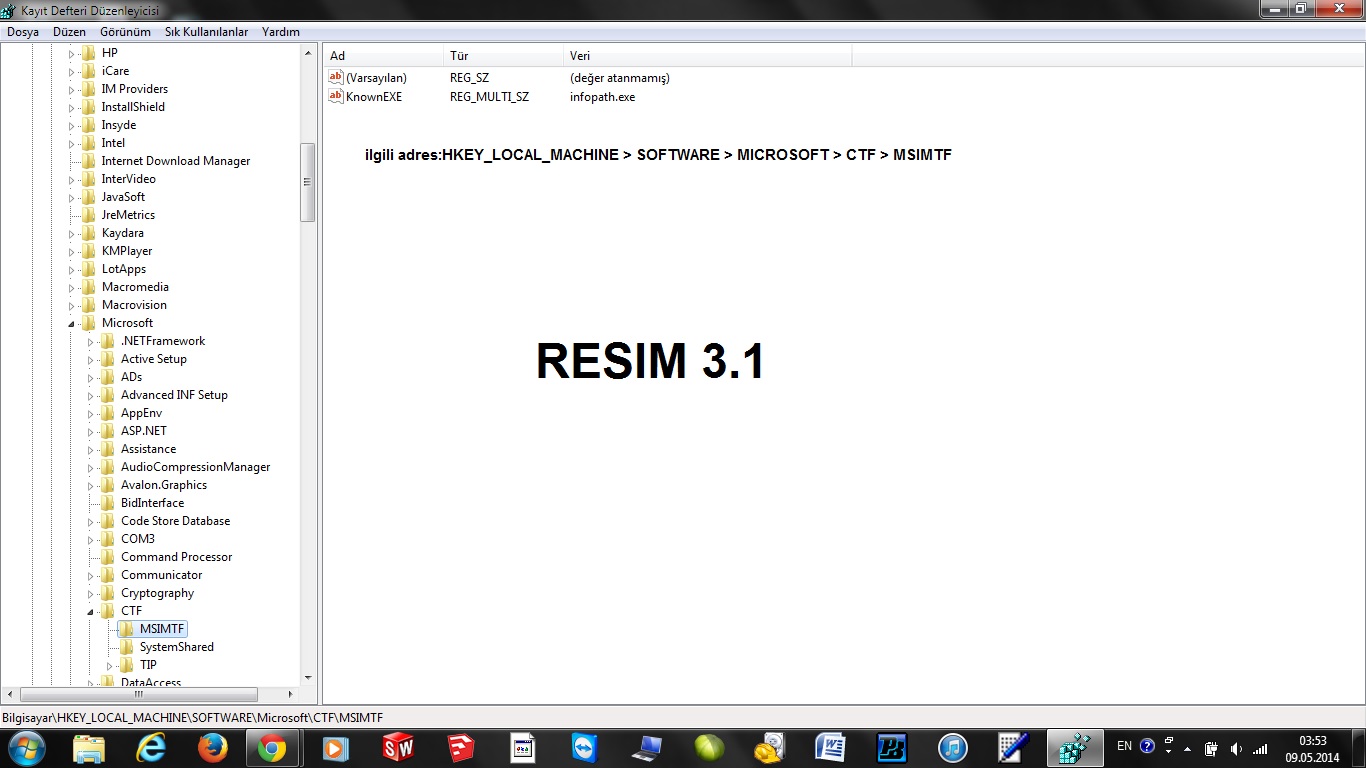Viewport: 1366px width, 768px height.
Task: Click the REG_MULTI_SZ type cell
Action: coord(489,97)
